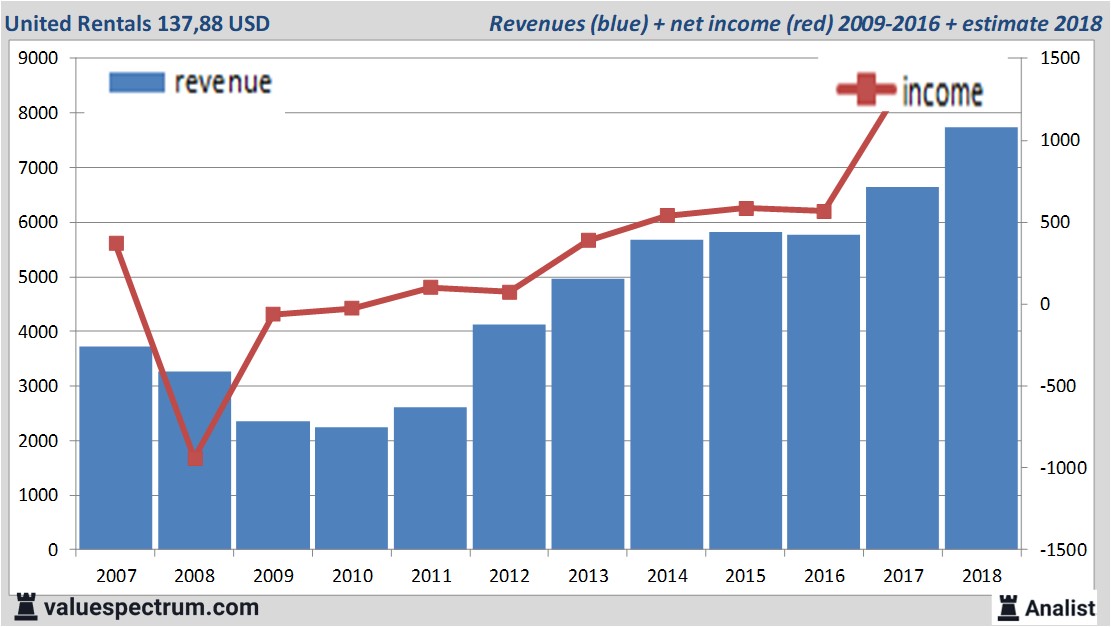Click the 2013 income data point marker

[x=588, y=240]
